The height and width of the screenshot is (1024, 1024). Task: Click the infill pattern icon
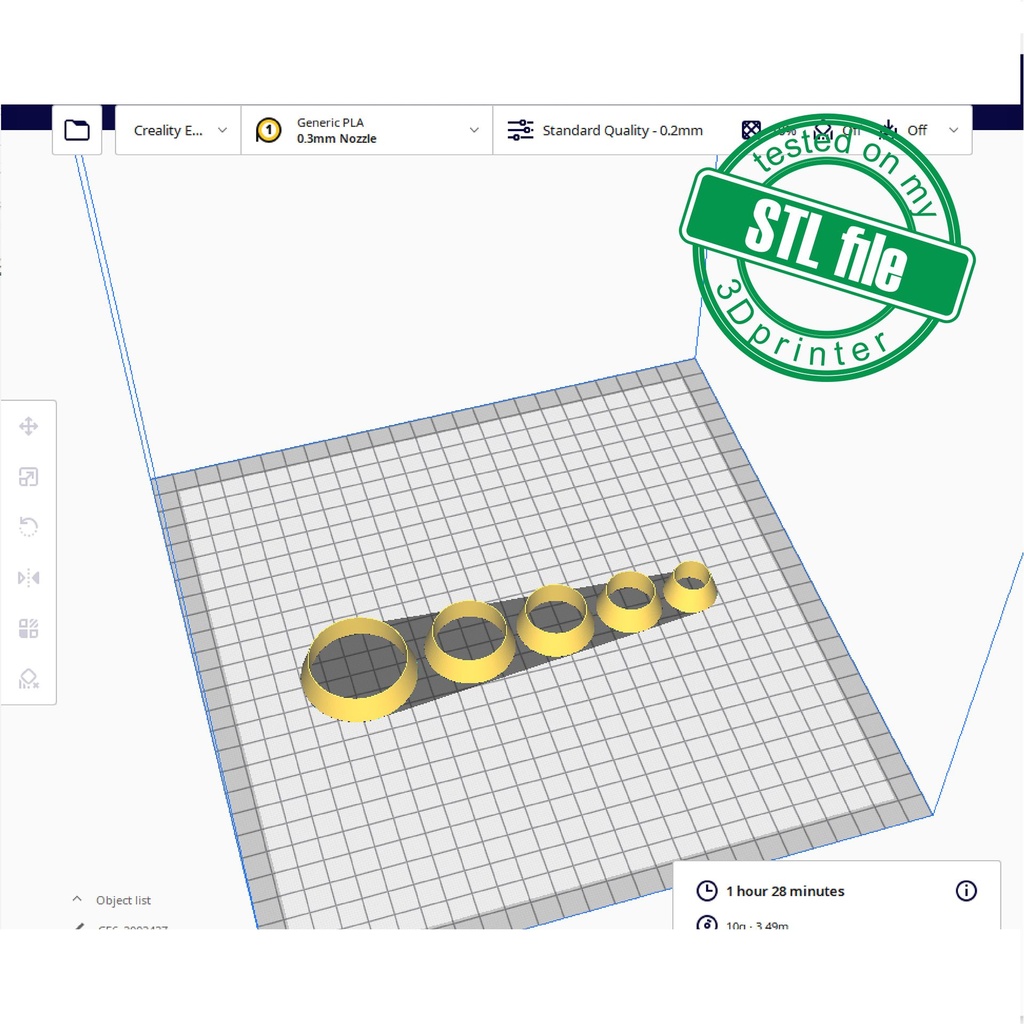751,130
